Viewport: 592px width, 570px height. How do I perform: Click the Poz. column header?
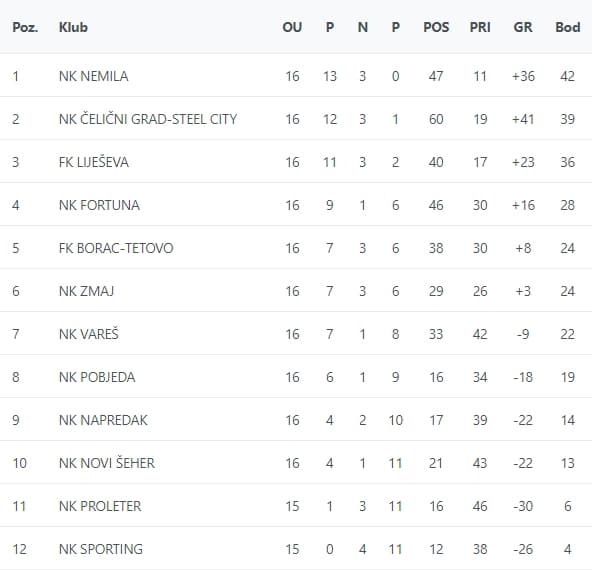[25, 27]
